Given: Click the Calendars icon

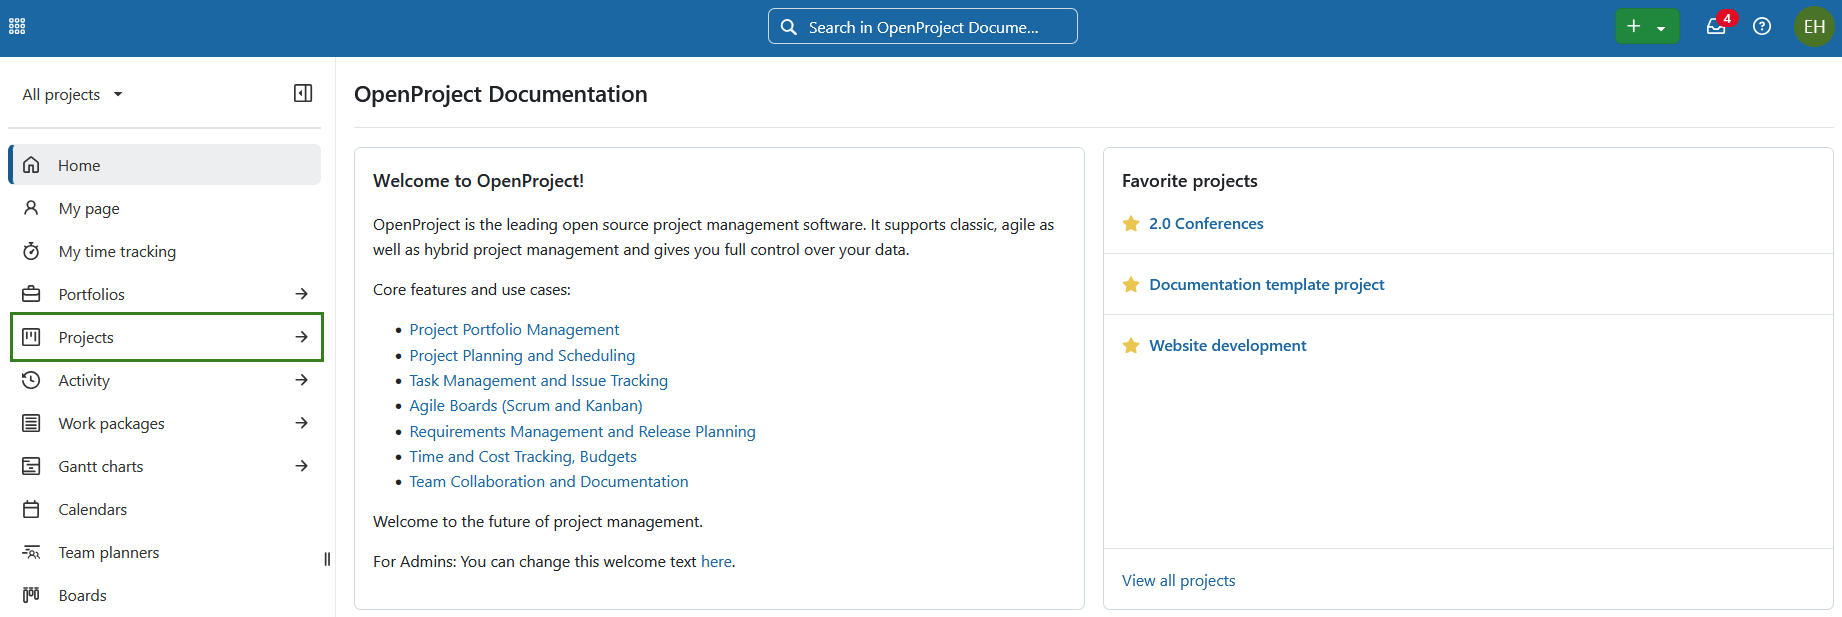Looking at the screenshot, I should pos(31,509).
